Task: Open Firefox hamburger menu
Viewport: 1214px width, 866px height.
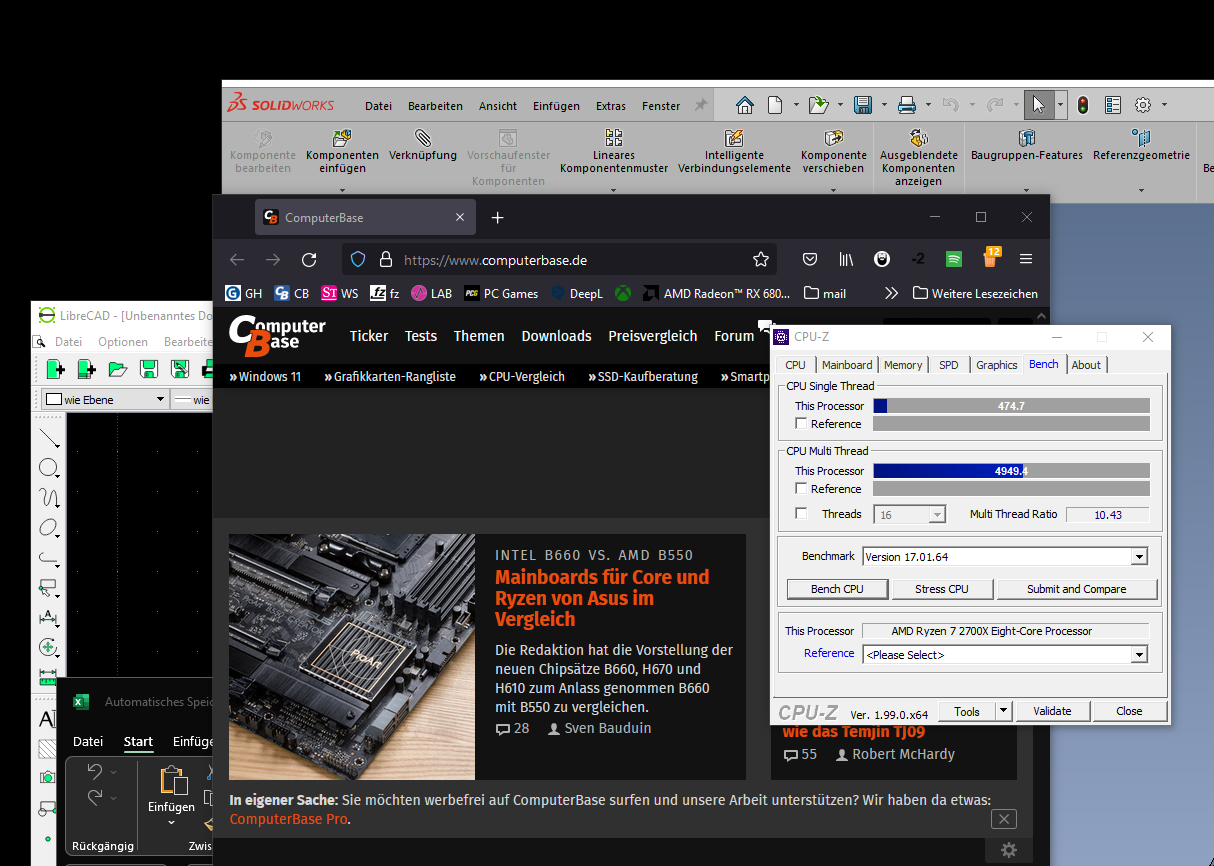Action: tap(1025, 260)
